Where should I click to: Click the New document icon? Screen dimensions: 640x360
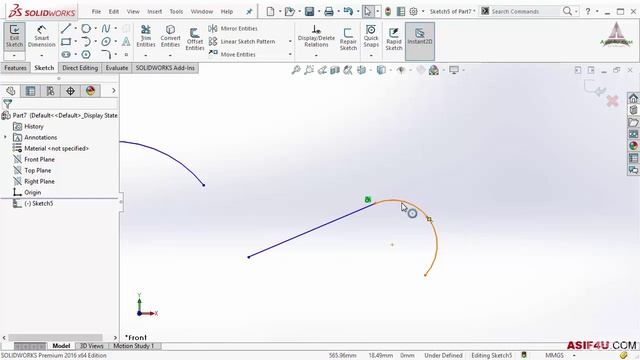point(270,11)
